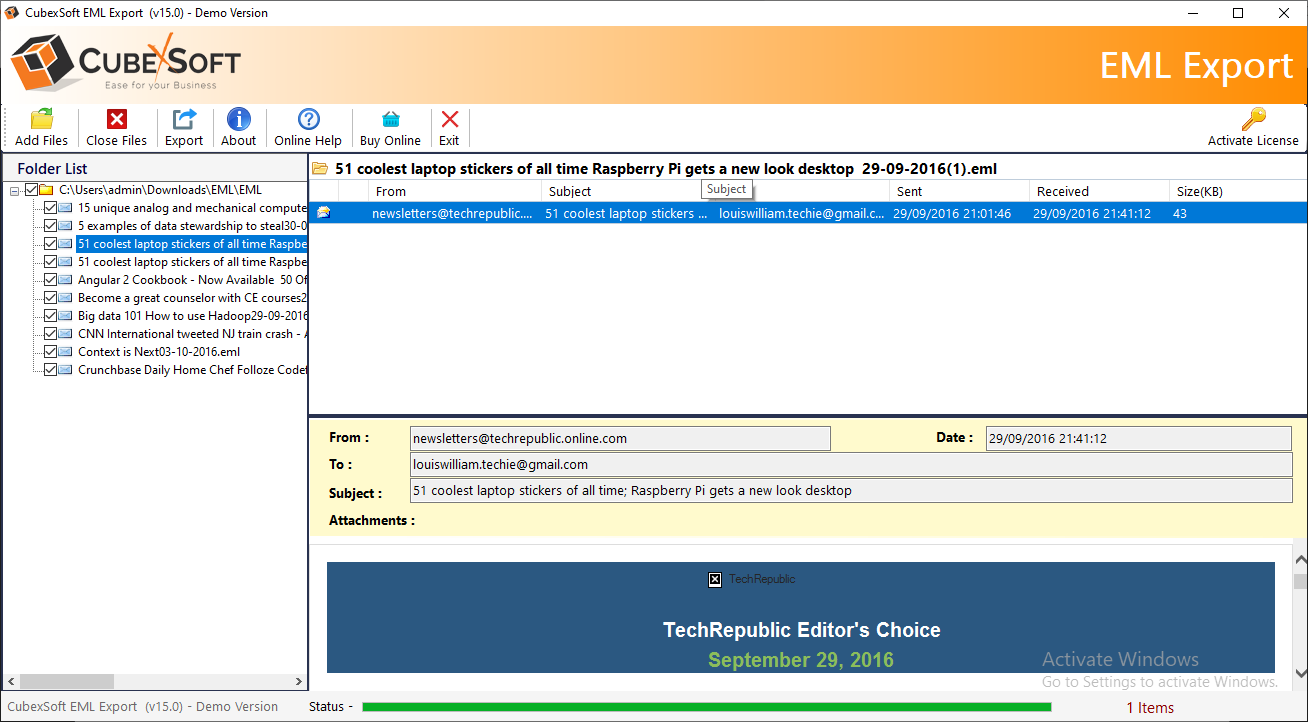This screenshot has height=722, width=1308.
Task: Click the 29/09/2016 21:41:12 received cell in list
Action: point(1092,213)
